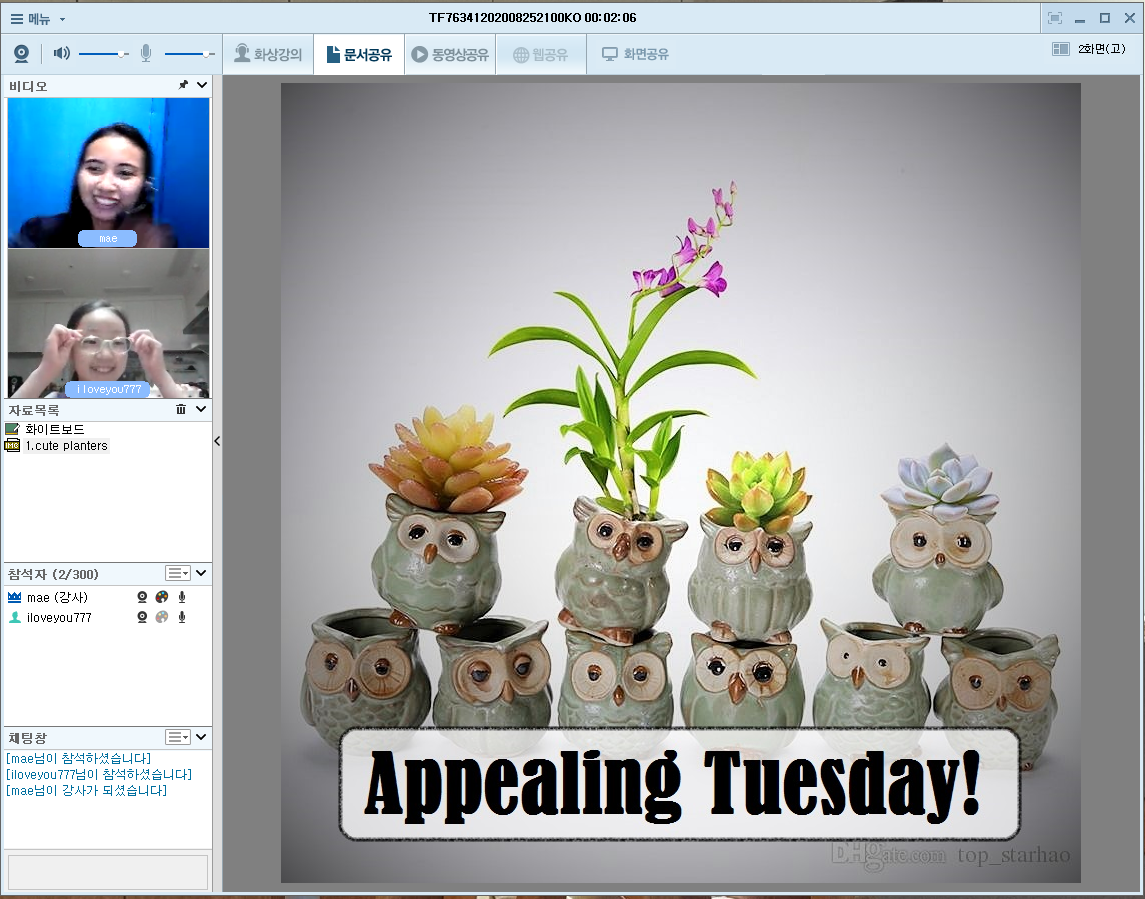Toggle the microphone icon in the toolbar
The image size is (1145, 899).
pos(146,54)
